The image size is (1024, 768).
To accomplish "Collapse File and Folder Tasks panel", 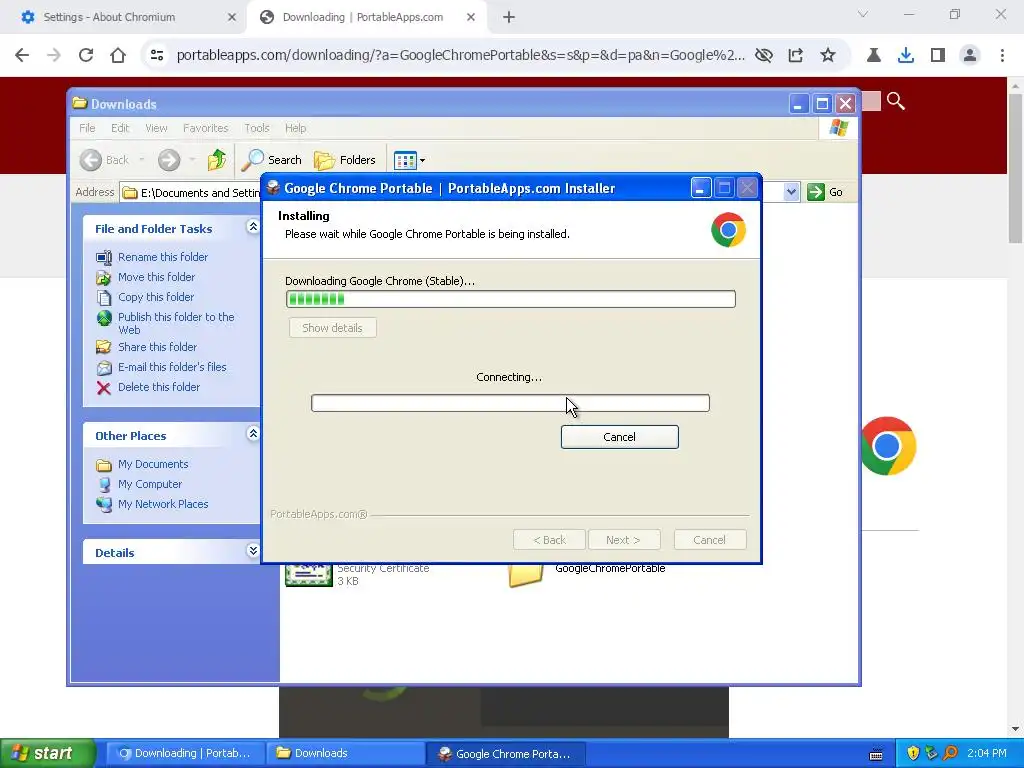I will click(x=253, y=227).
